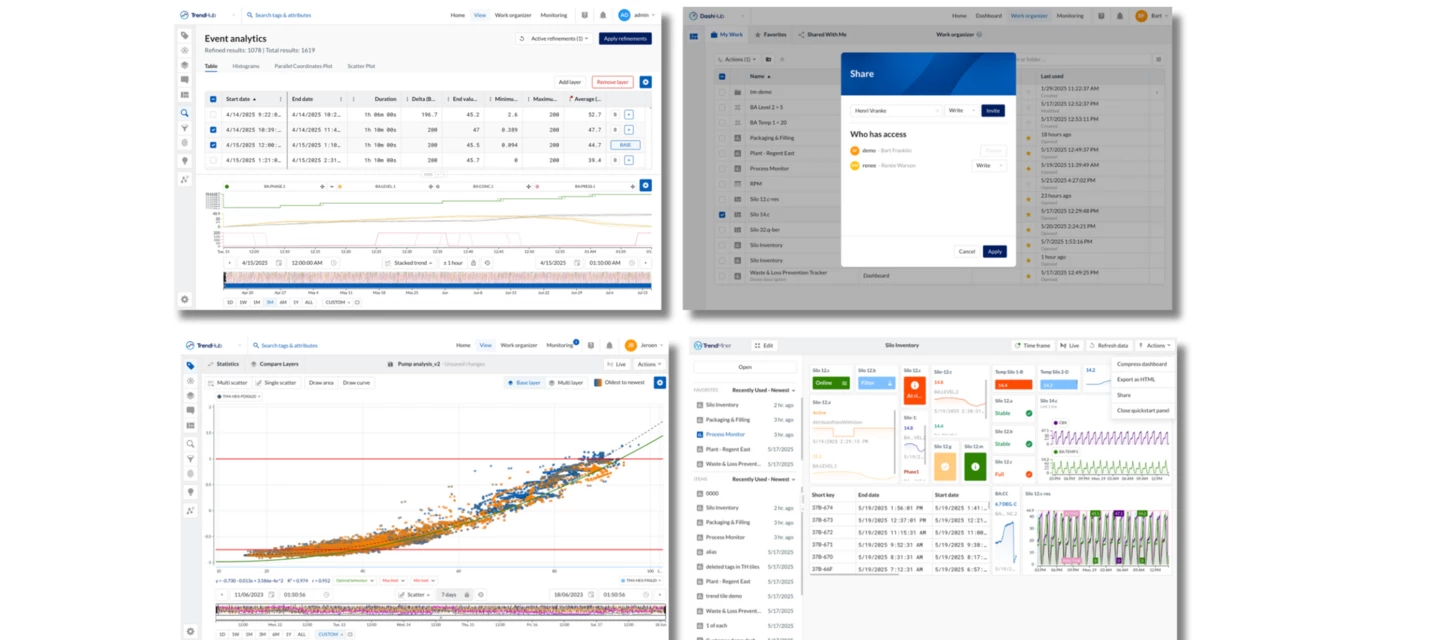Viewport: 1440px width, 640px height.
Task: Open Scatter chart type dropdown
Action: tap(416, 595)
